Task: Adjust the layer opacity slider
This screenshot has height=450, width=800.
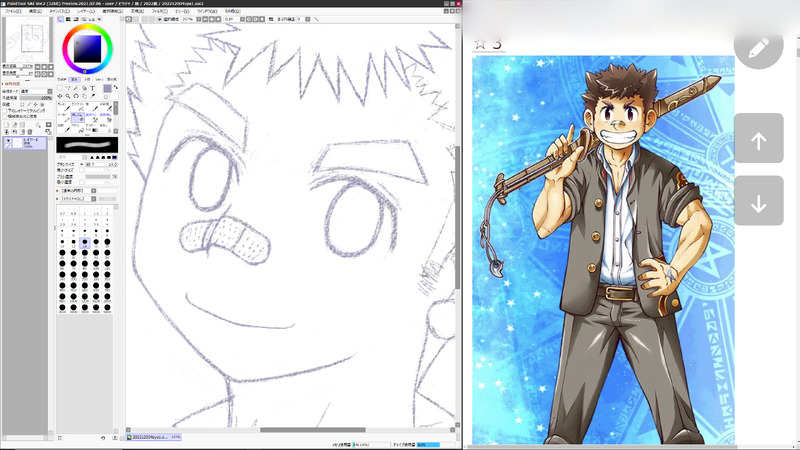Action: [36, 98]
